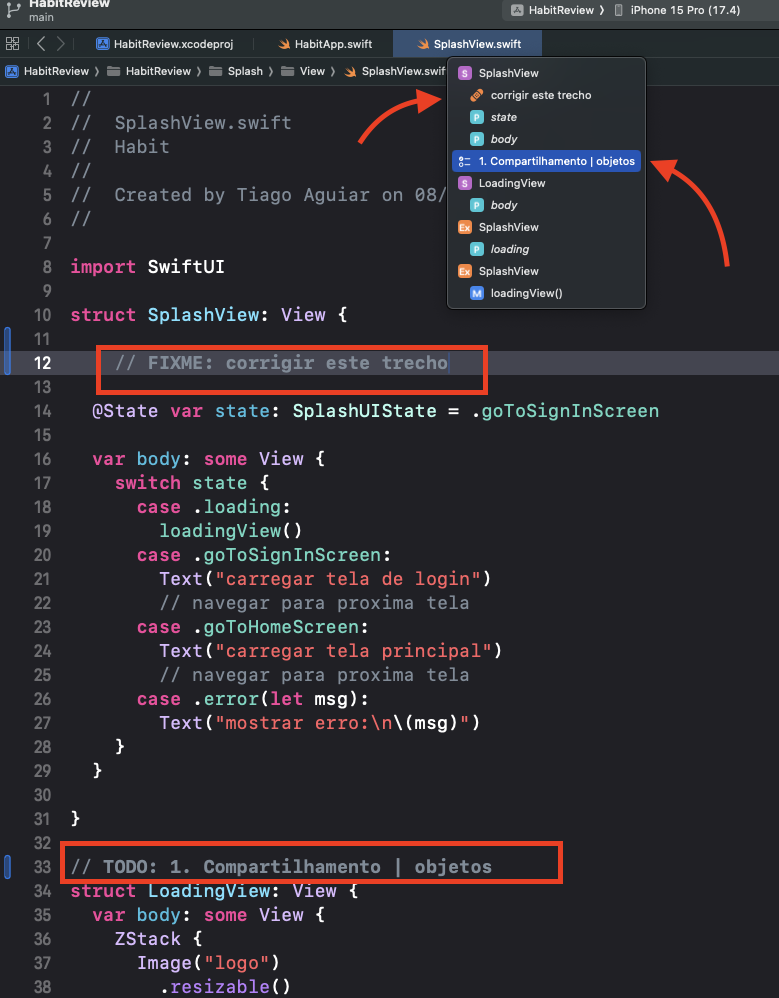779x998 pixels.
Task: Open the related items grid menu icon
Action: click(12, 44)
